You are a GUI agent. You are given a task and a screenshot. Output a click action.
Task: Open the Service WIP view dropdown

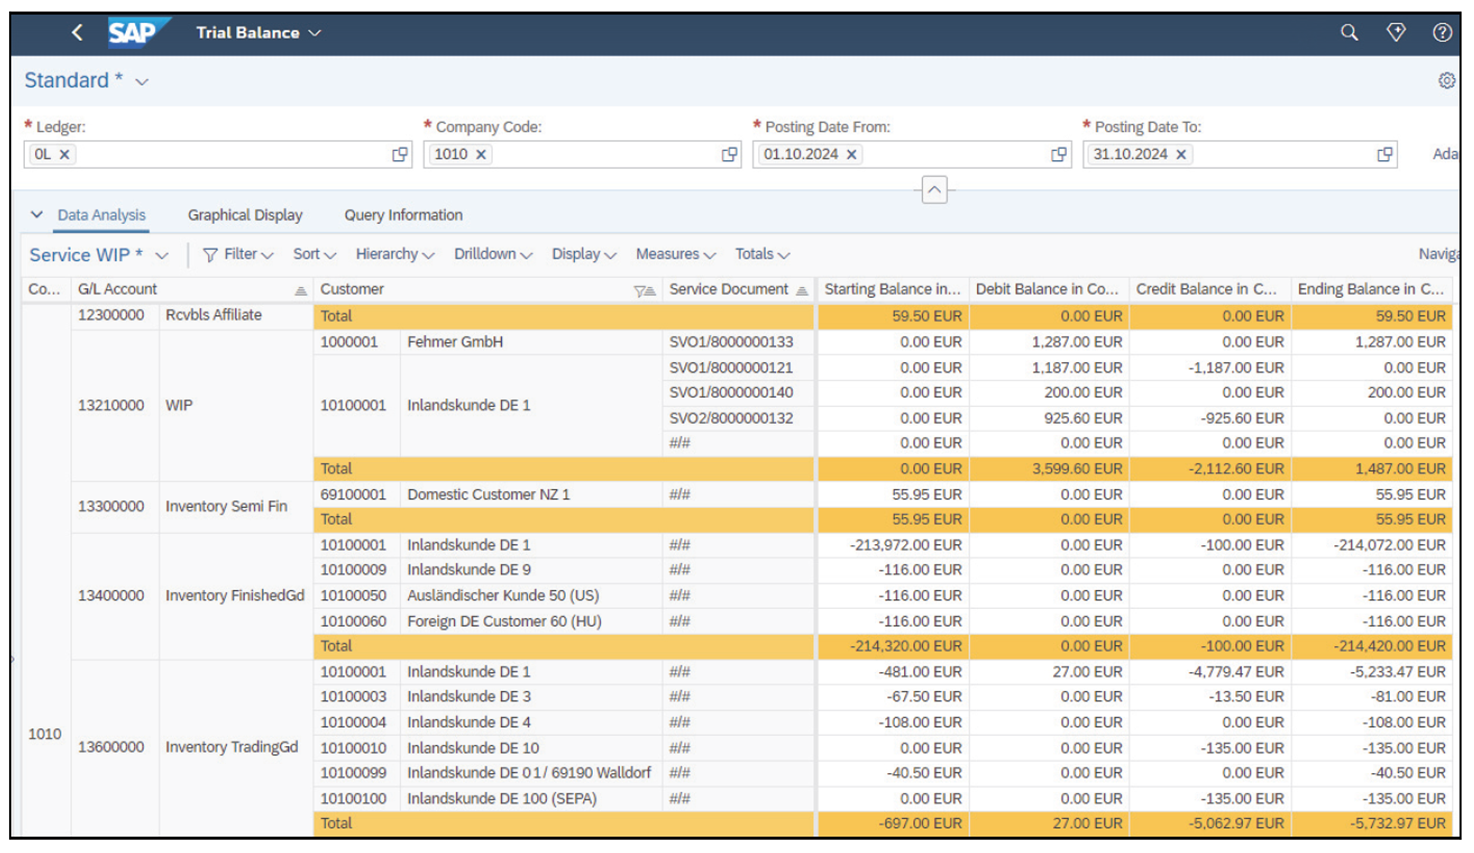pyautogui.click(x=162, y=256)
